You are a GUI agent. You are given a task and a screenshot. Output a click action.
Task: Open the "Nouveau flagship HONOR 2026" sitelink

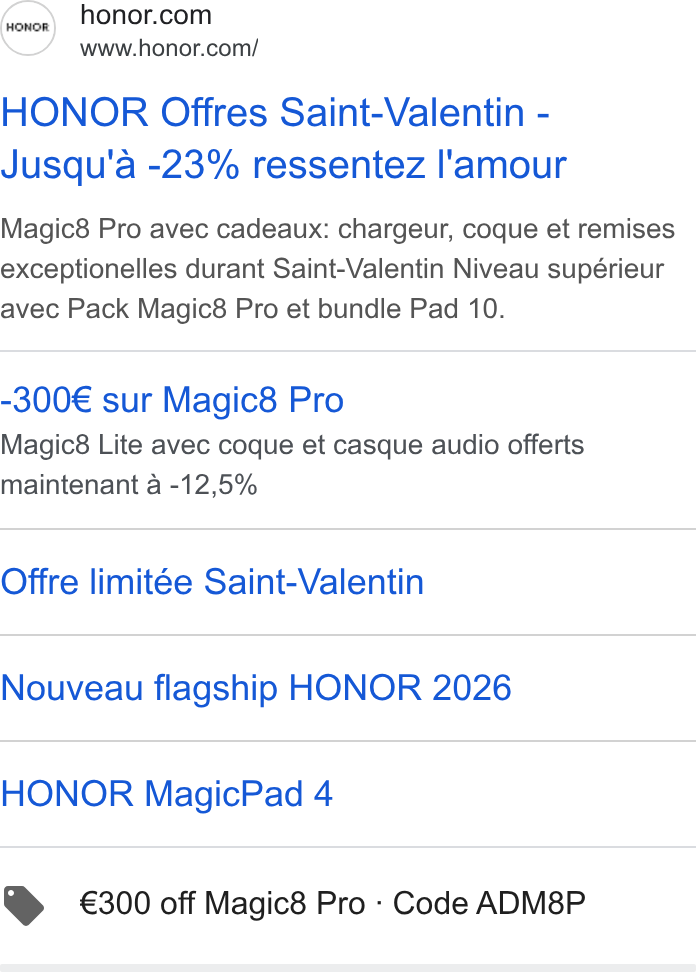point(256,688)
